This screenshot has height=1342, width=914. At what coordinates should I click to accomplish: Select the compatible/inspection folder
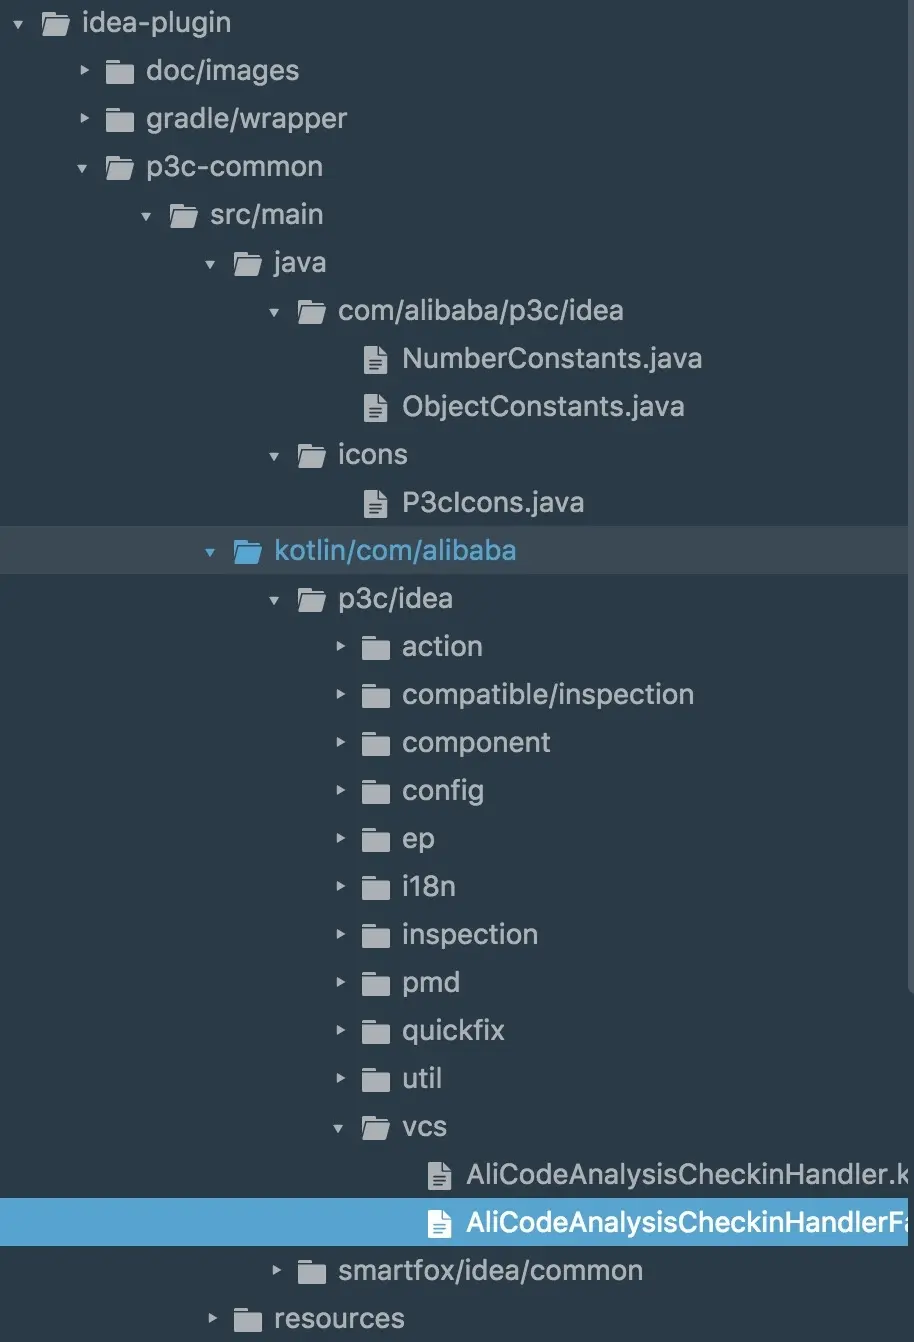(548, 694)
